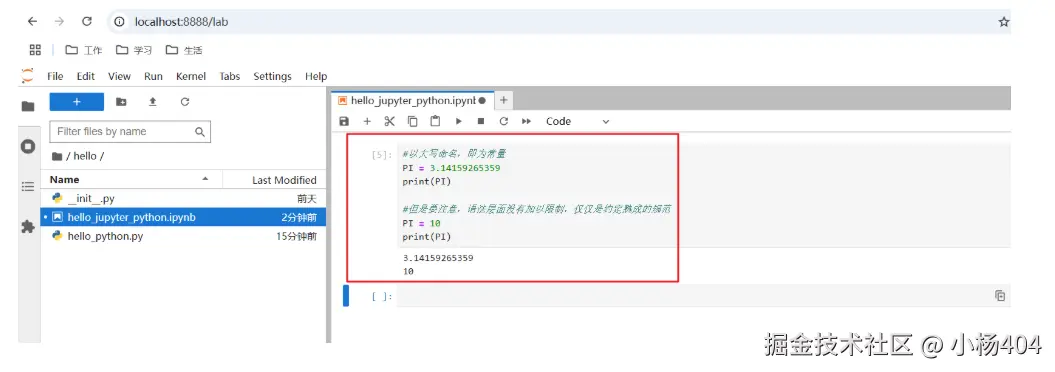Go back with the browser back arrow
The image size is (1055, 372).
click(x=32, y=22)
